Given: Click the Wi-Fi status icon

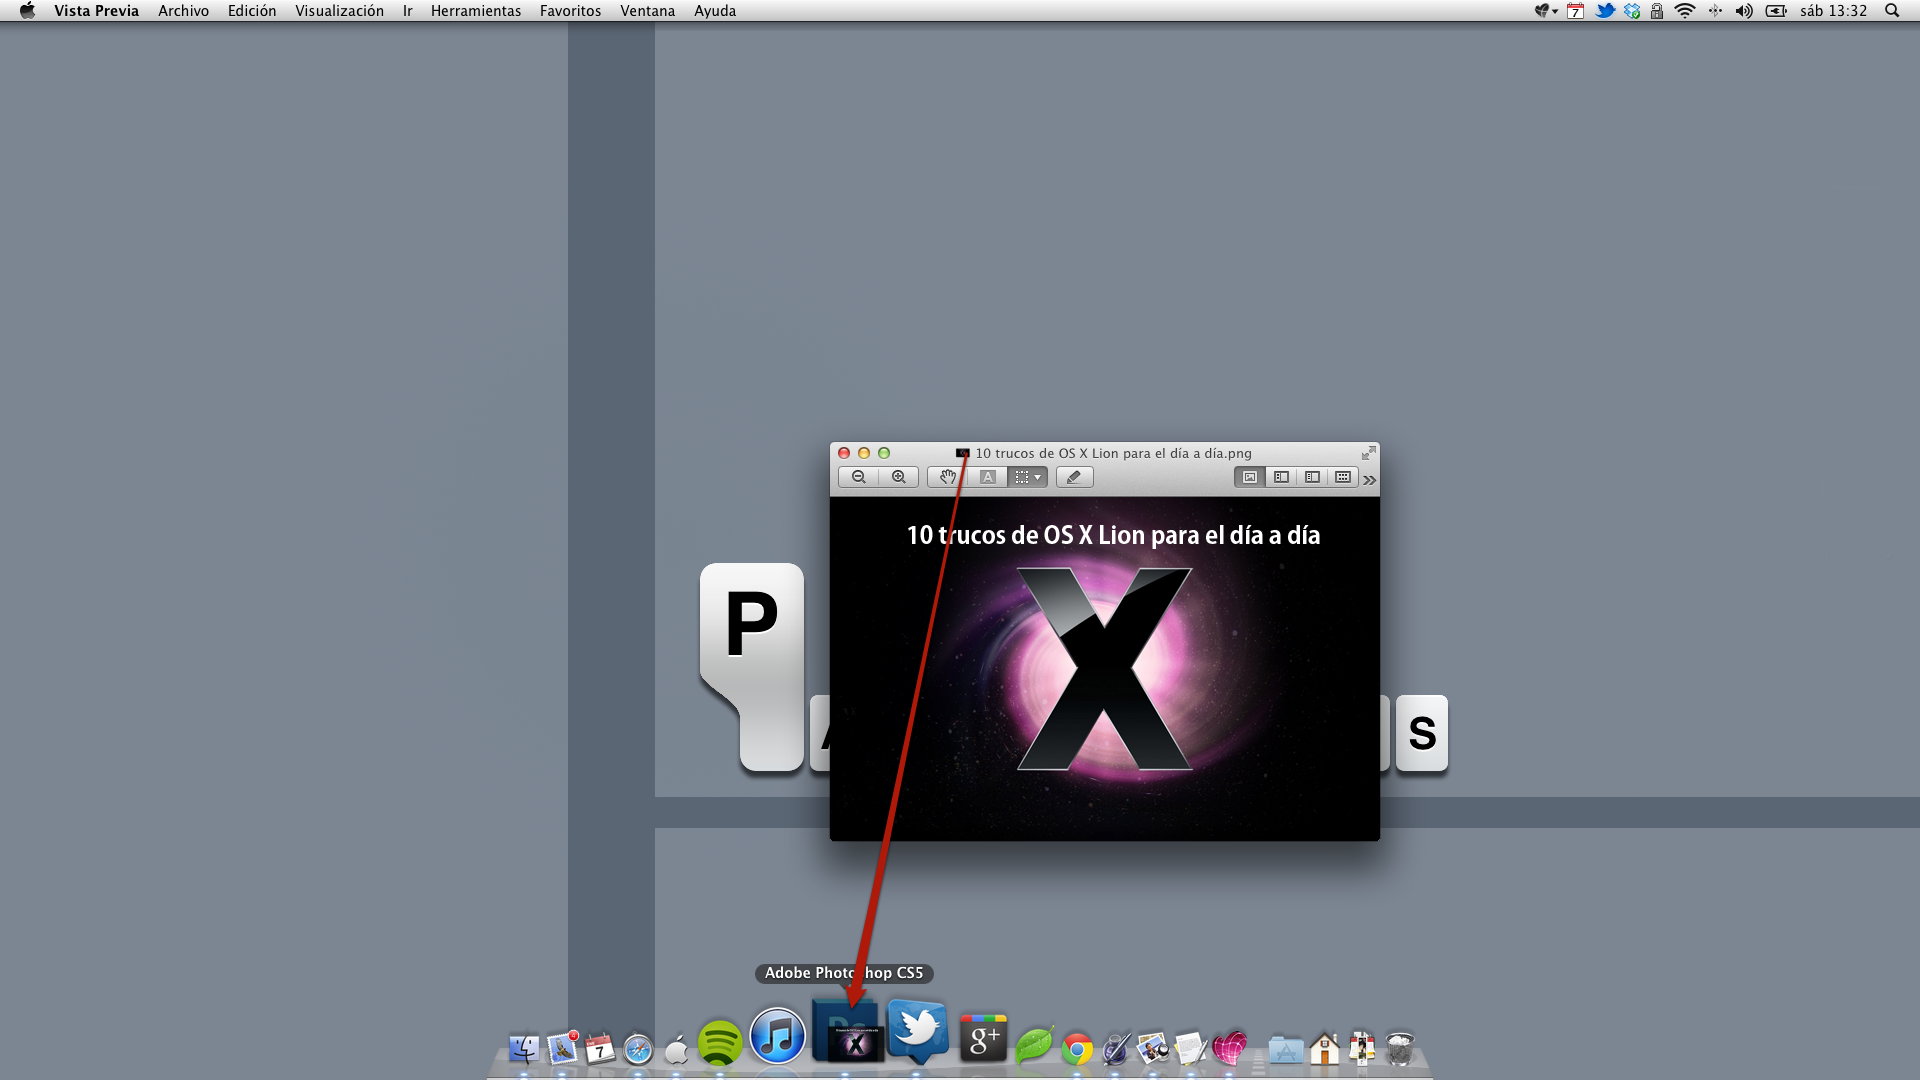Looking at the screenshot, I should (1685, 11).
